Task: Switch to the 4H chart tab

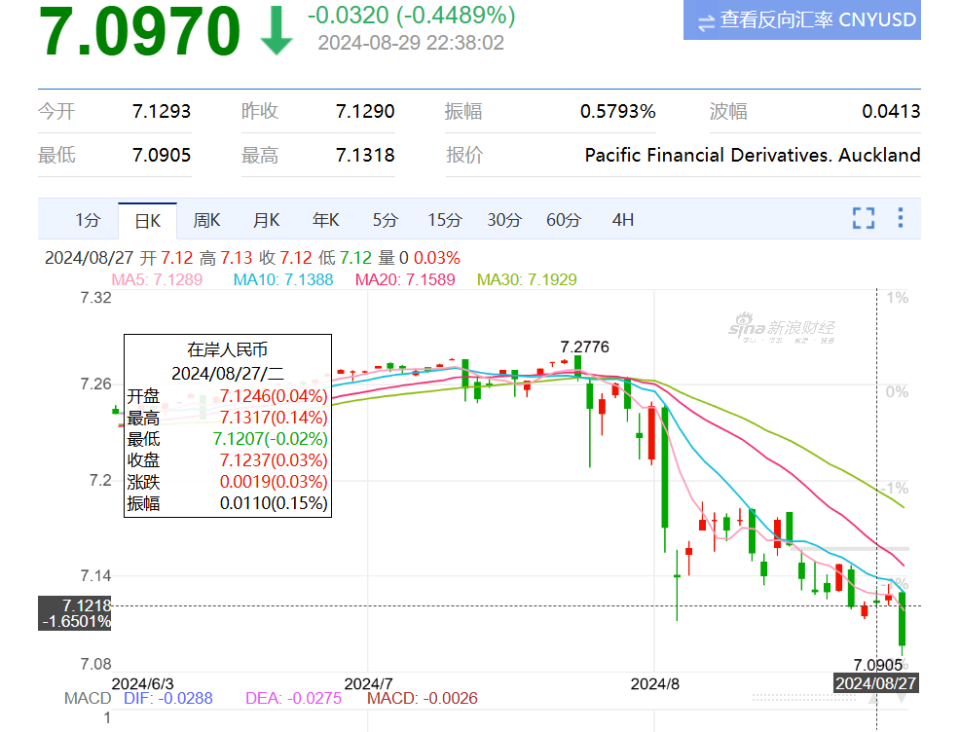Action: tap(623, 220)
